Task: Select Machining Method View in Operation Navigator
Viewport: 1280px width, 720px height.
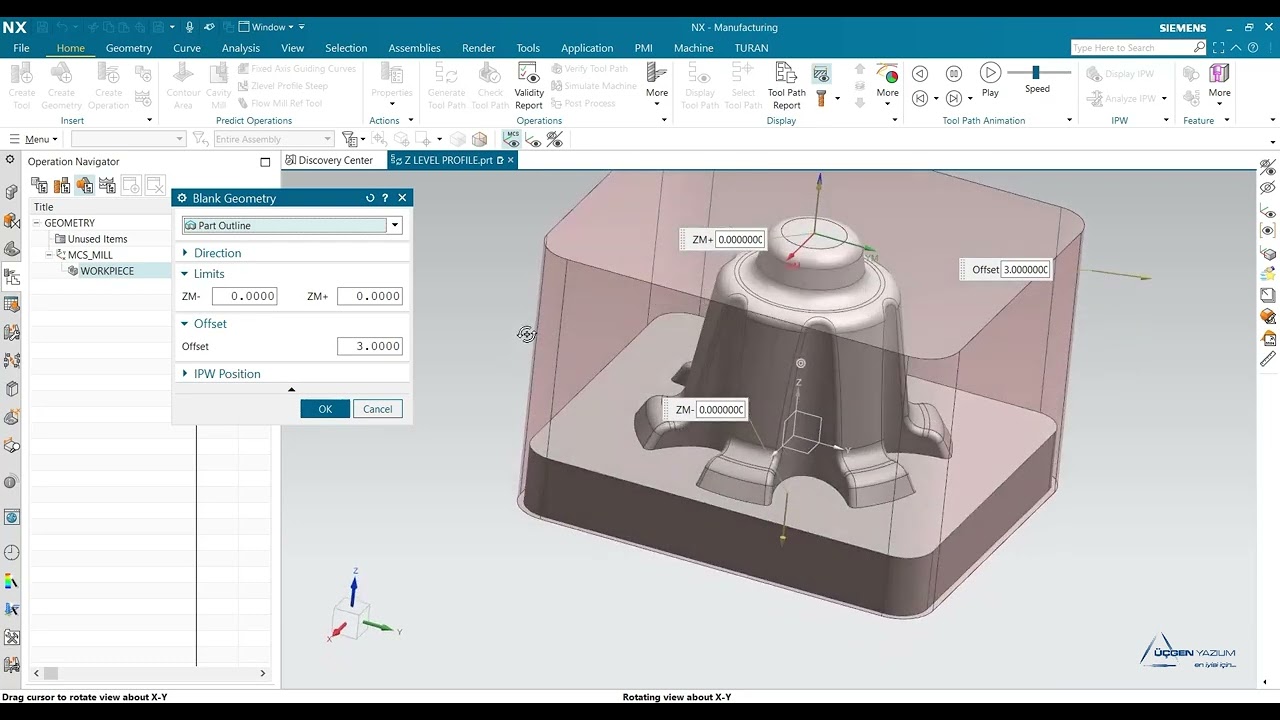Action: (106, 185)
